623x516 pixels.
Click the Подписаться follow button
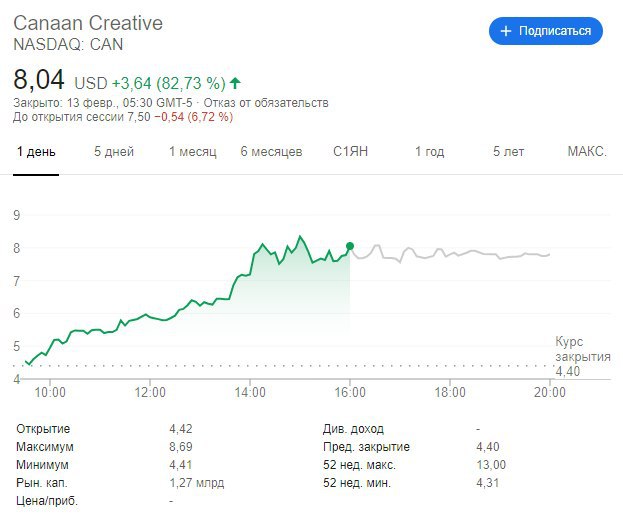tap(545, 31)
